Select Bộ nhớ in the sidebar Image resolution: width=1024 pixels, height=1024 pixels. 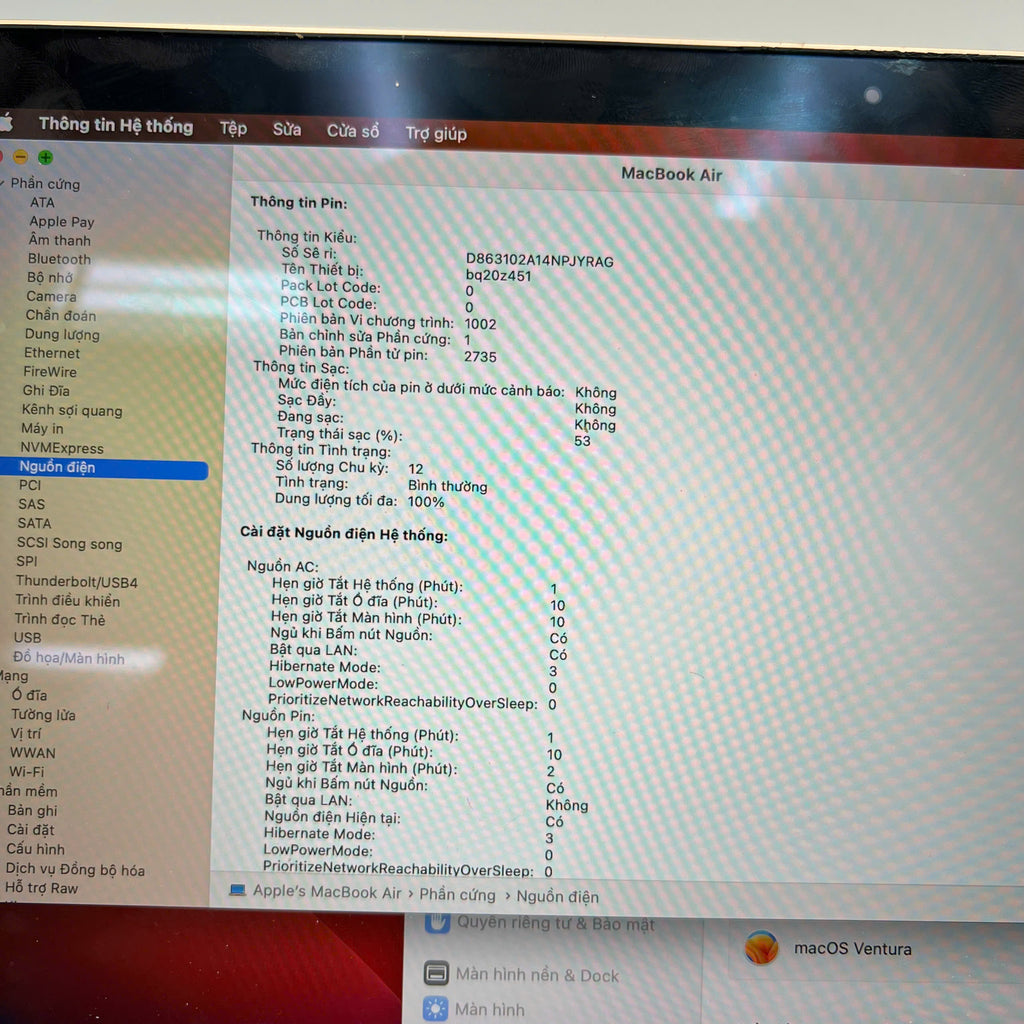click(x=50, y=278)
